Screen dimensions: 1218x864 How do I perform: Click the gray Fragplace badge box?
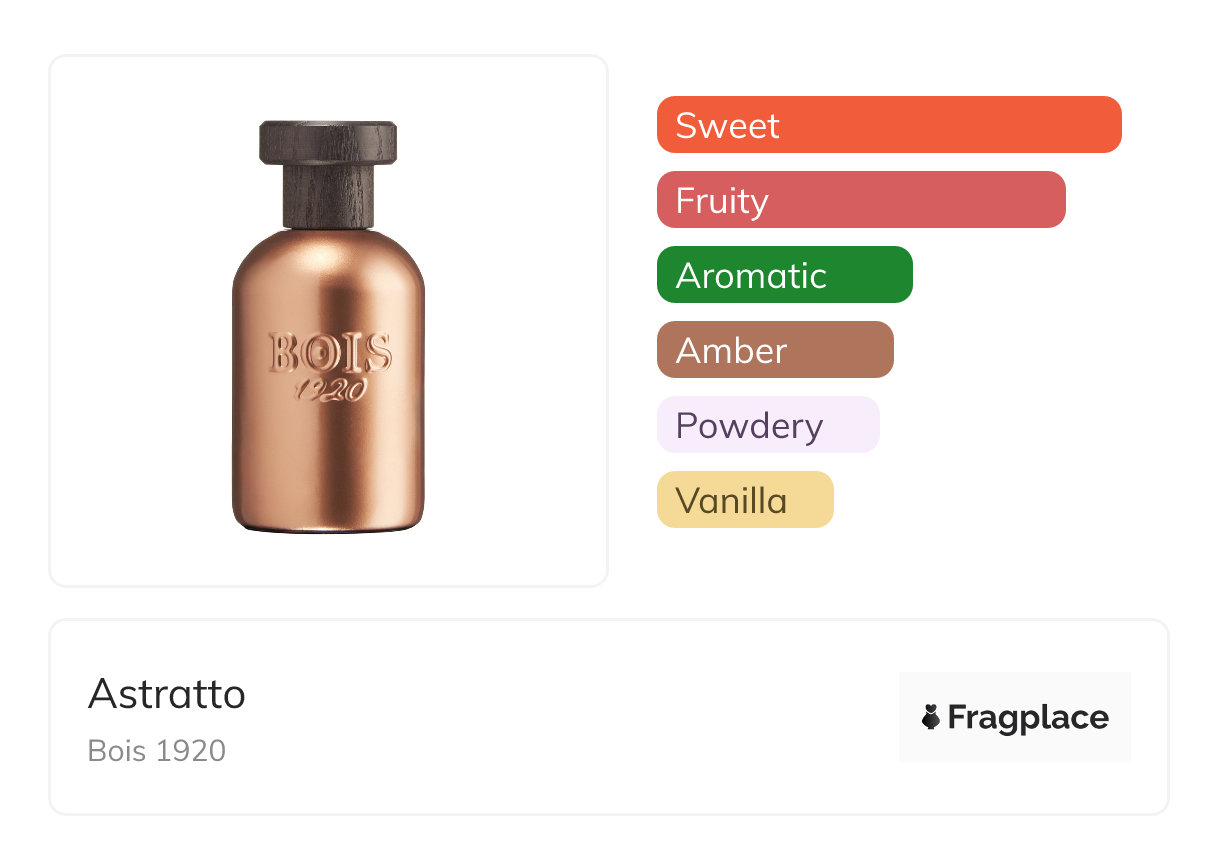point(1015,717)
